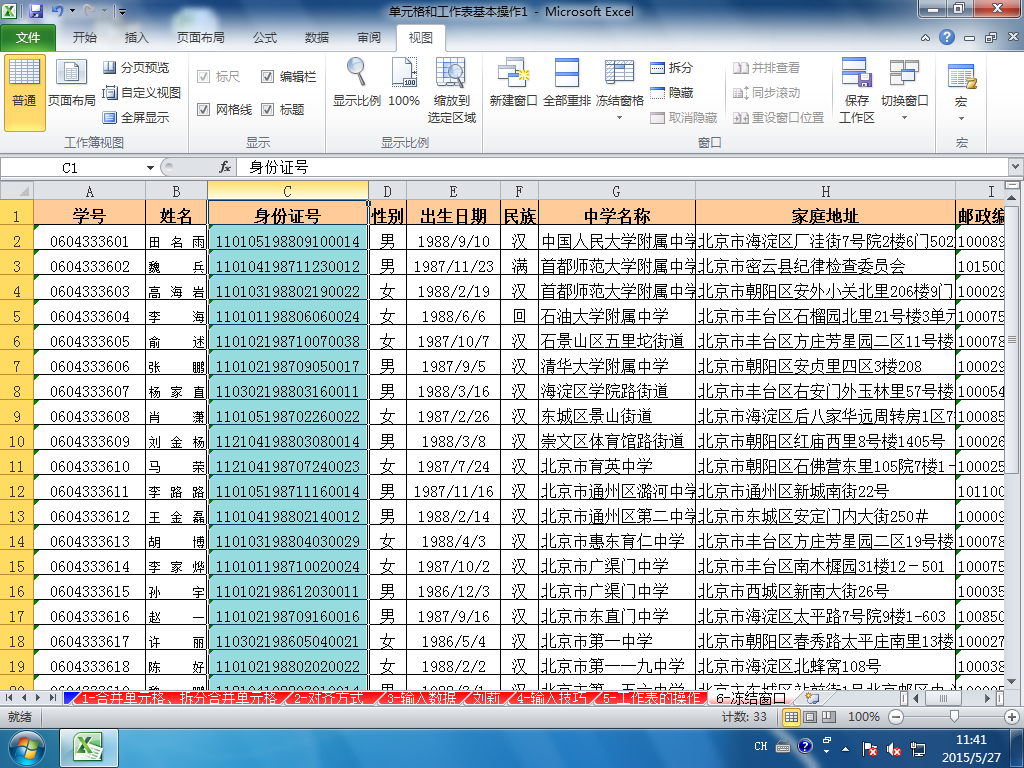
Task: Expand the 切换窗口 switch windows dropdown
Action: tap(904, 118)
